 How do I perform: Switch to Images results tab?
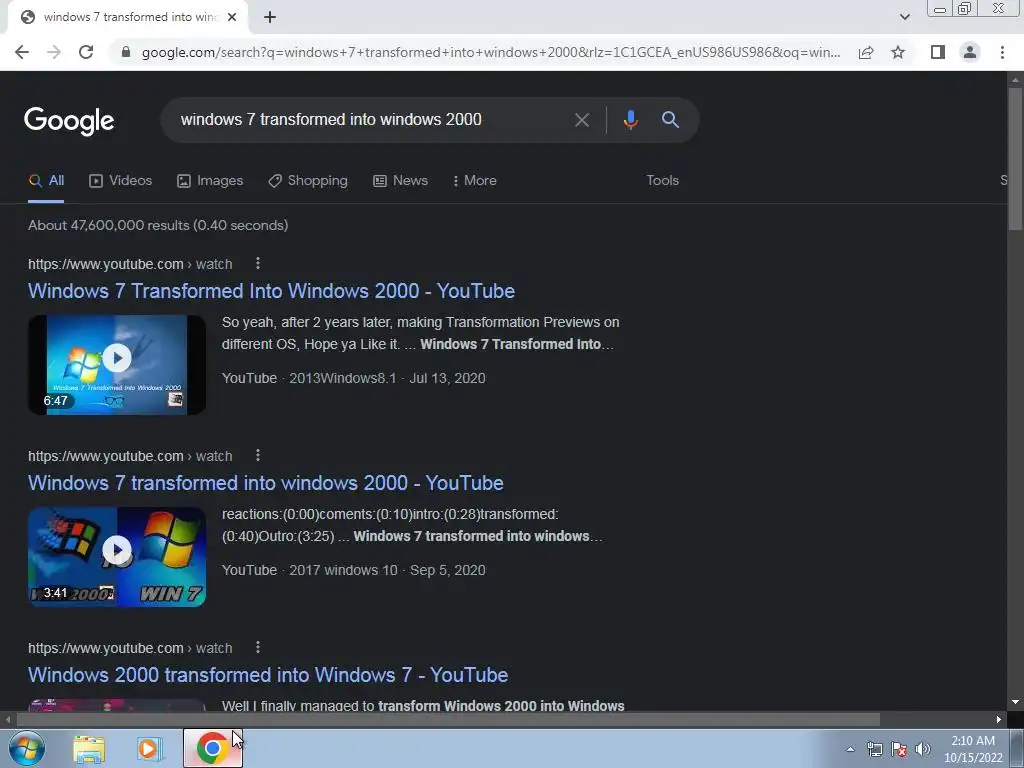coord(210,181)
